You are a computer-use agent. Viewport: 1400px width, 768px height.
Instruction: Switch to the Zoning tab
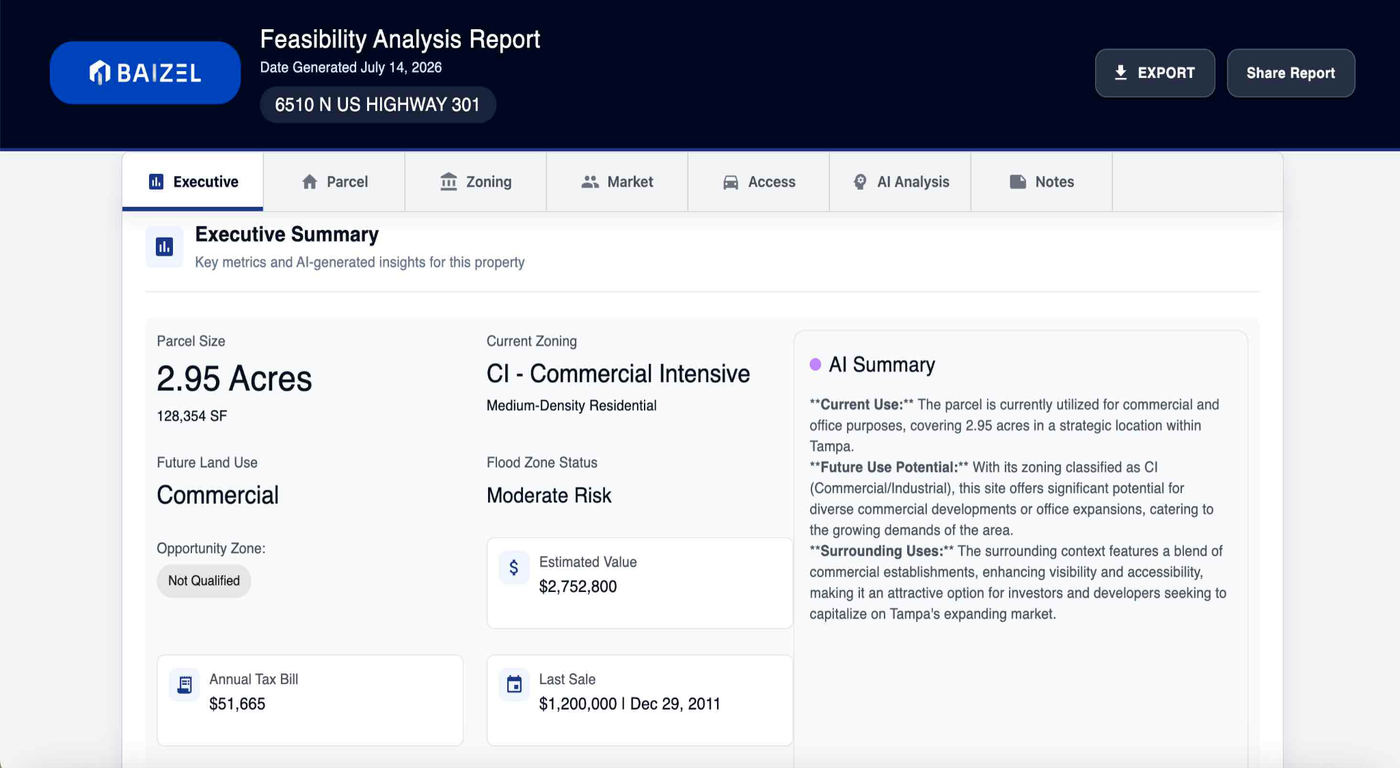point(476,182)
